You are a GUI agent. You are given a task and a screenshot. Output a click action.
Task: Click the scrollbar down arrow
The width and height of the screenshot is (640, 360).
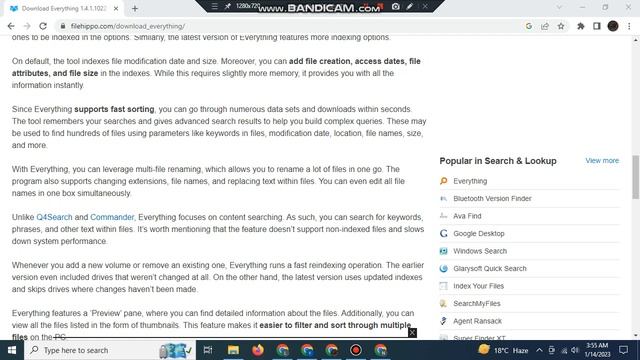click(x=636, y=336)
